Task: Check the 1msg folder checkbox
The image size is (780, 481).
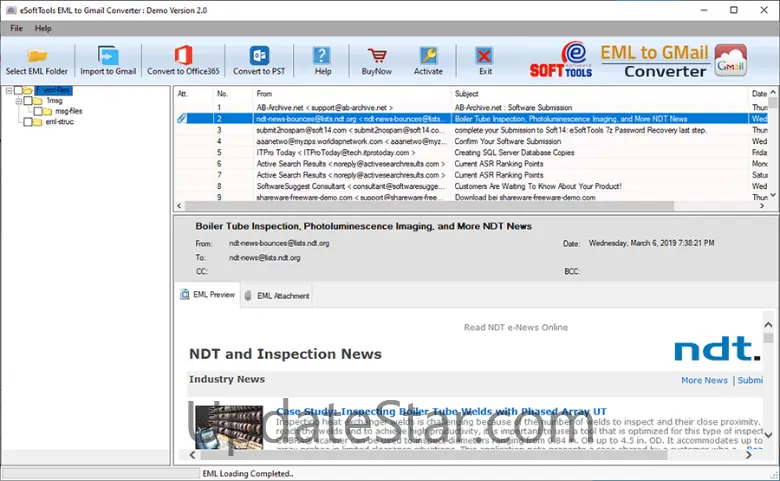Action: coord(28,100)
